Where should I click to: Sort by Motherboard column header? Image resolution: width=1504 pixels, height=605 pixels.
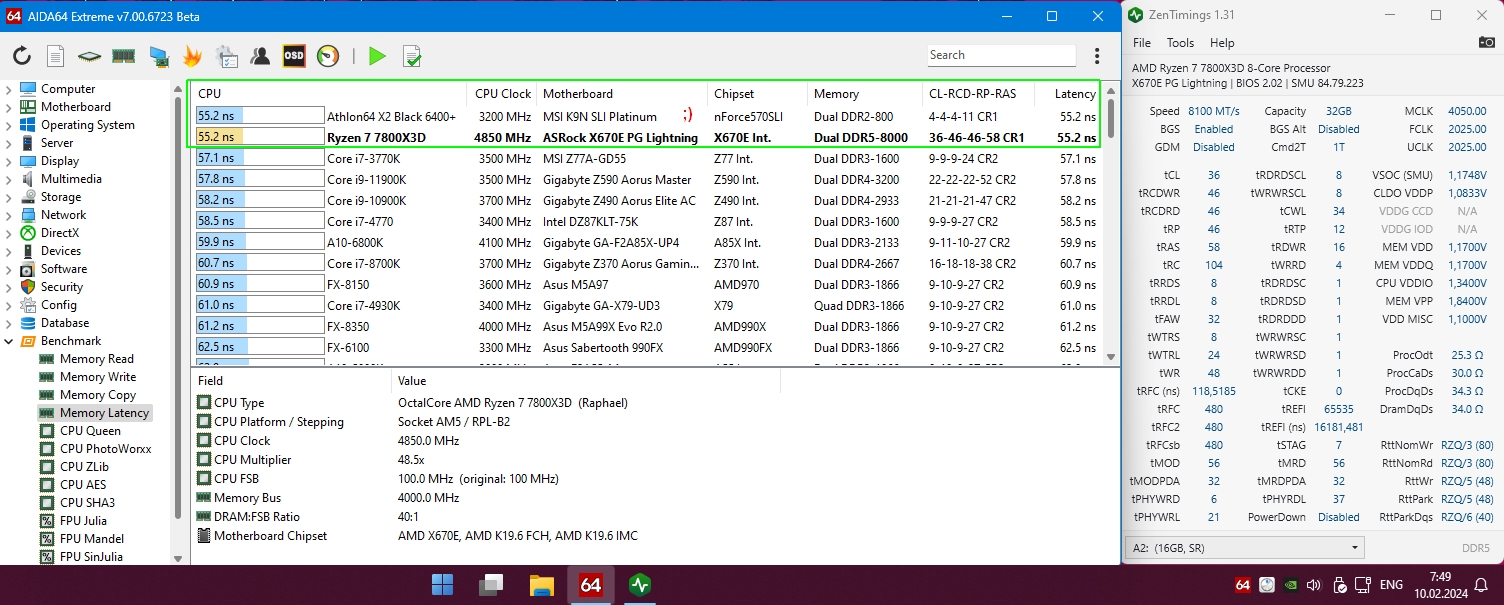click(622, 94)
